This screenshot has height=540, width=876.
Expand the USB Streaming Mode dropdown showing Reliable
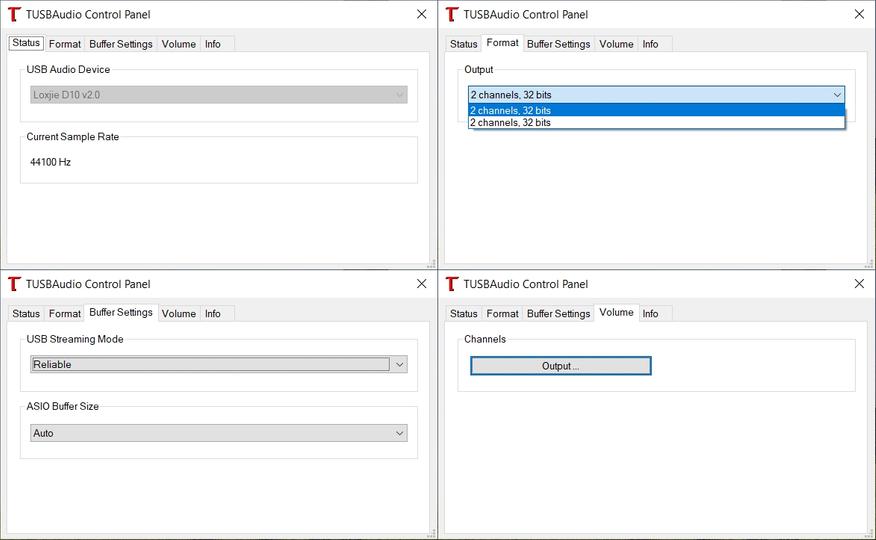[218, 365]
